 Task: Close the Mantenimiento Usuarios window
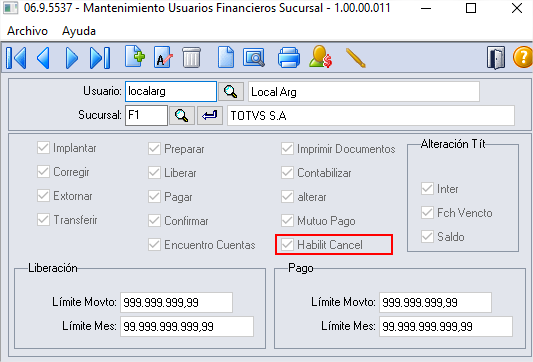[517, 8]
